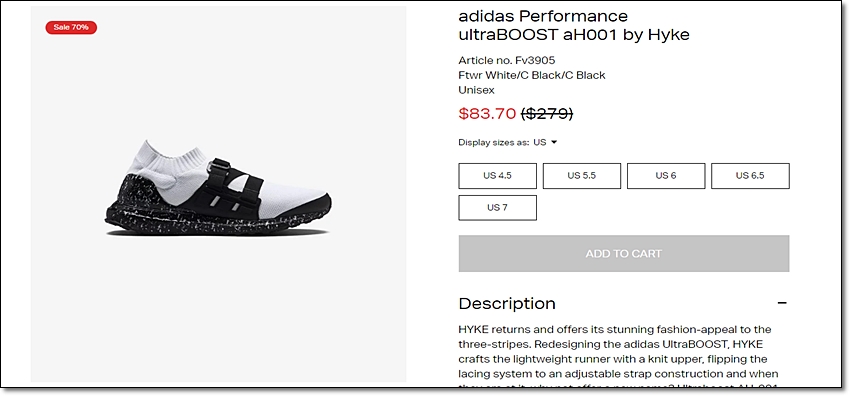Open the US display sizes dropdown arrow
Image resolution: width=850 pixels, height=396 pixels.
pyautogui.click(x=554, y=142)
